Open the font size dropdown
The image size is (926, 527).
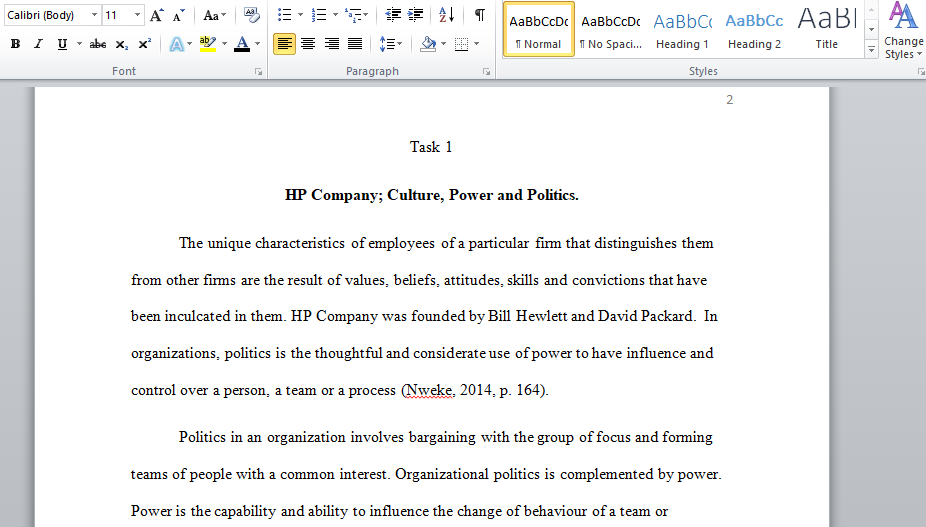[137, 15]
